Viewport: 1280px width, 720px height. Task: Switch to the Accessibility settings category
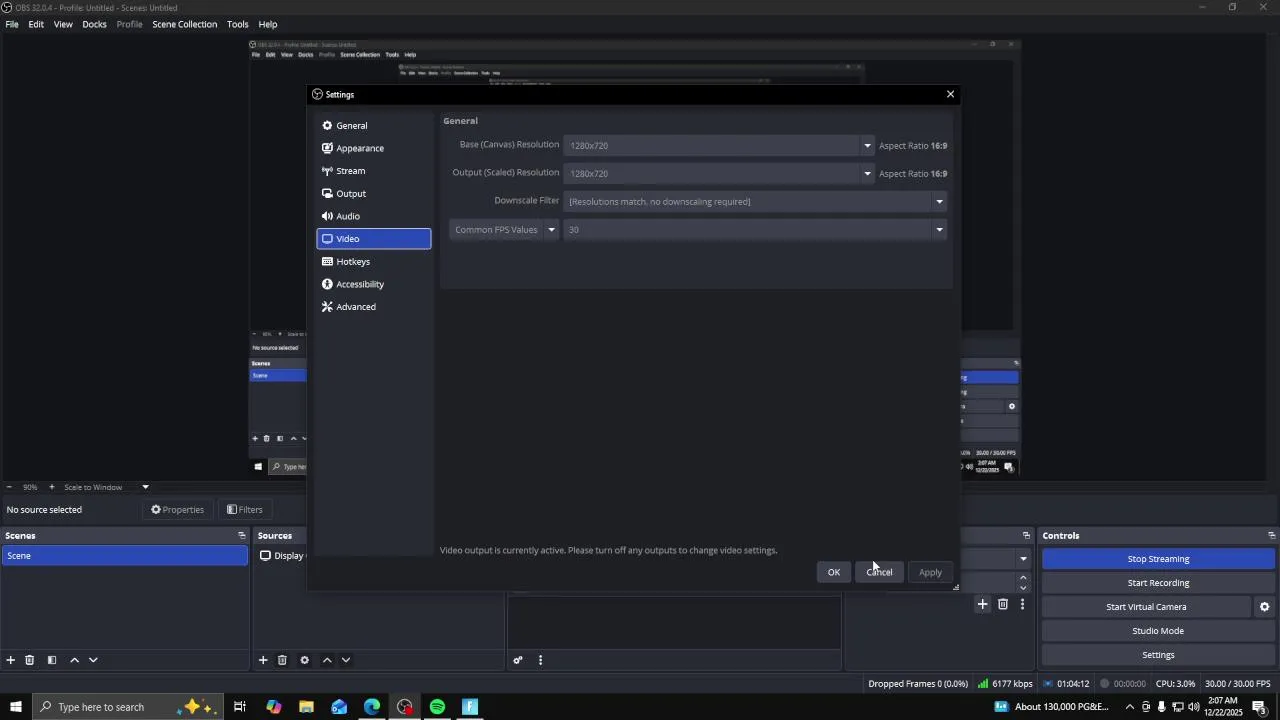click(374, 284)
